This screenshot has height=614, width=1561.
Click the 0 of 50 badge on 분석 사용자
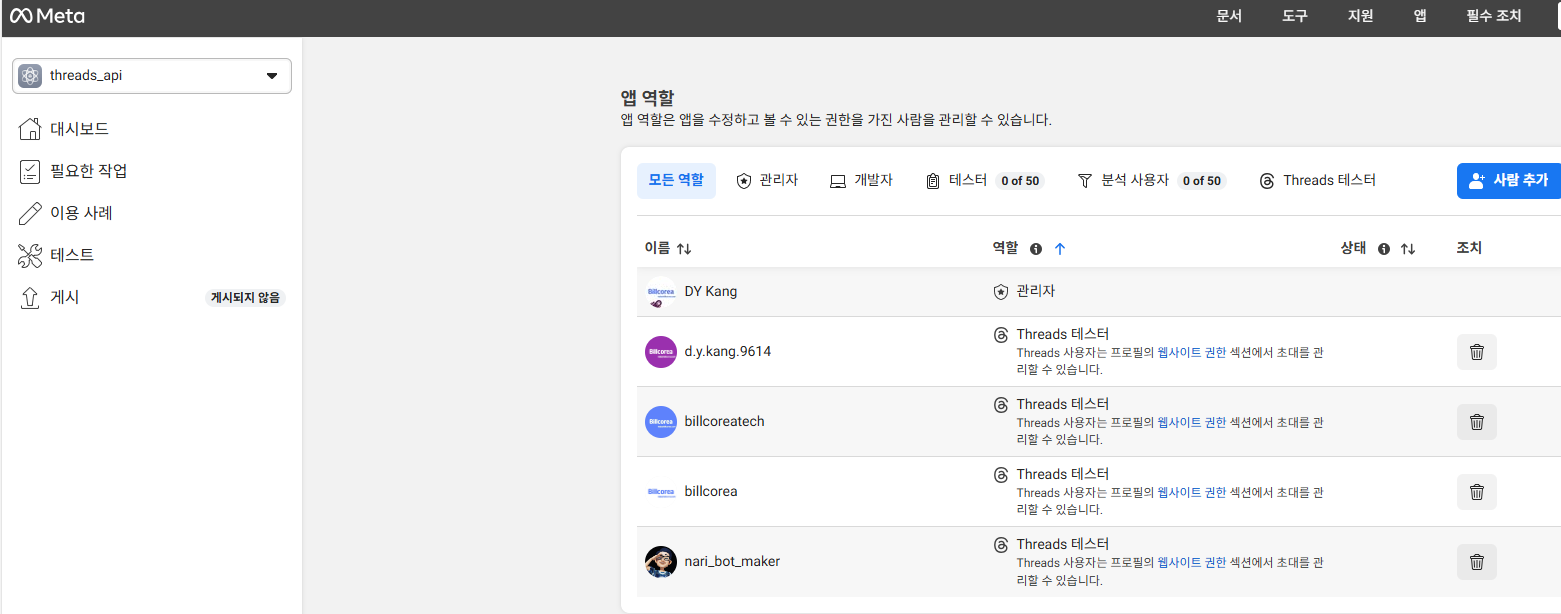click(1201, 181)
